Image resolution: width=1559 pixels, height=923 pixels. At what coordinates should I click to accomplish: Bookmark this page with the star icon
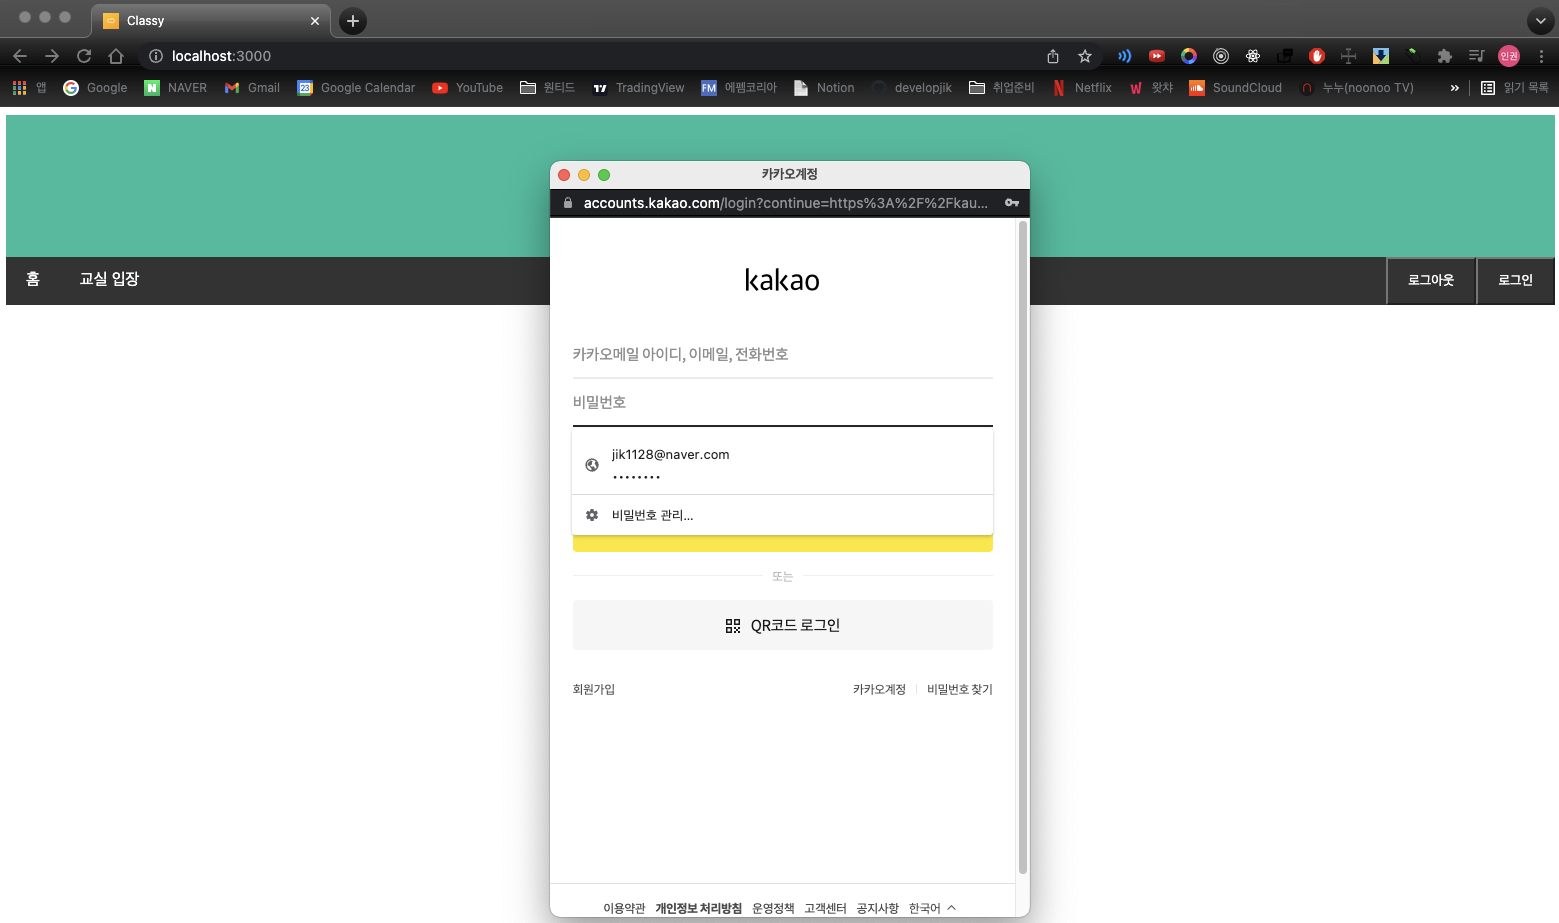tap(1085, 56)
